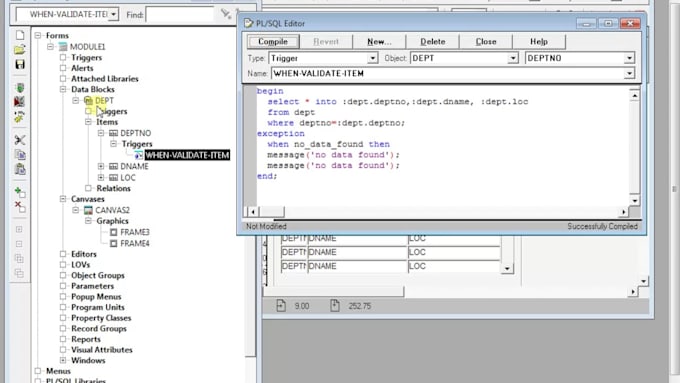Click the Paste clipboard icon
This screenshot has width=680, height=383.
point(20,169)
